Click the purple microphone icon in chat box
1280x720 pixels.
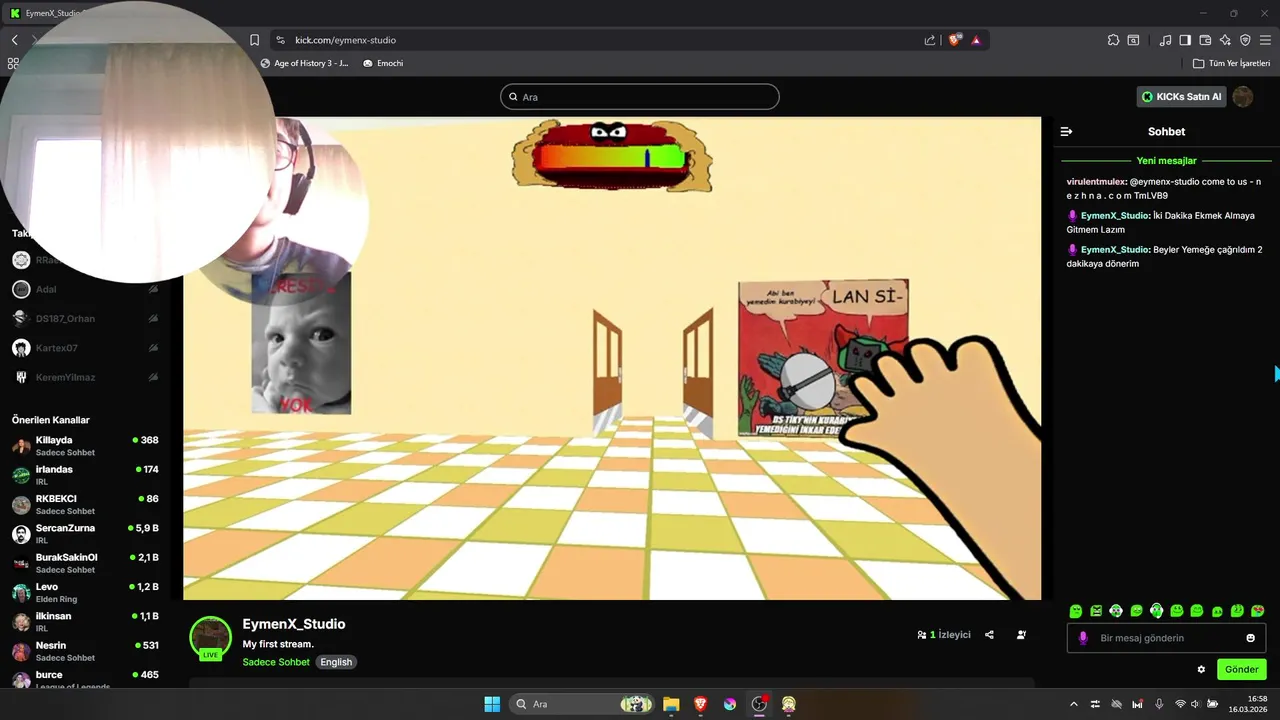point(1083,638)
